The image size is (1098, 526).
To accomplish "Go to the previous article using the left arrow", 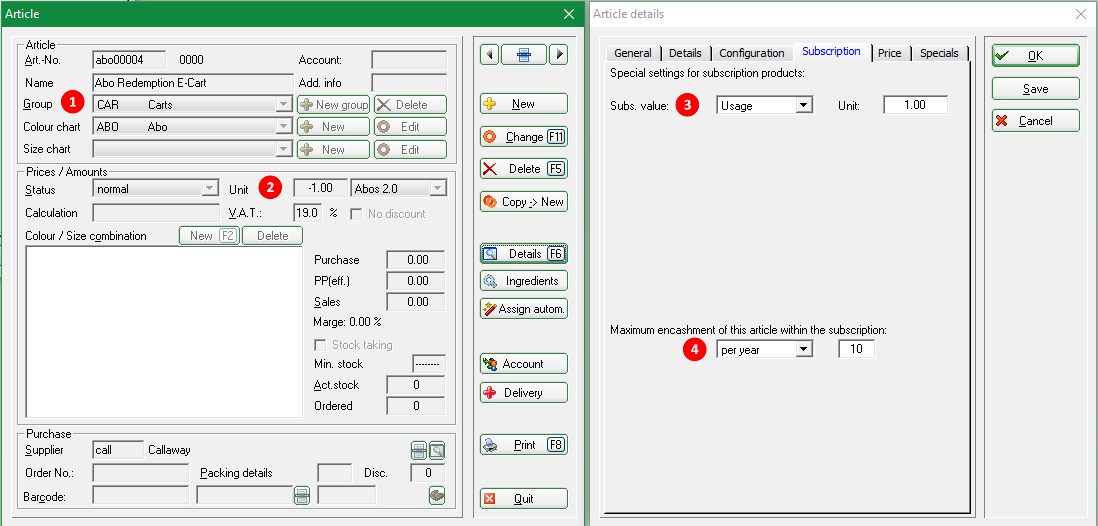I will (490, 55).
